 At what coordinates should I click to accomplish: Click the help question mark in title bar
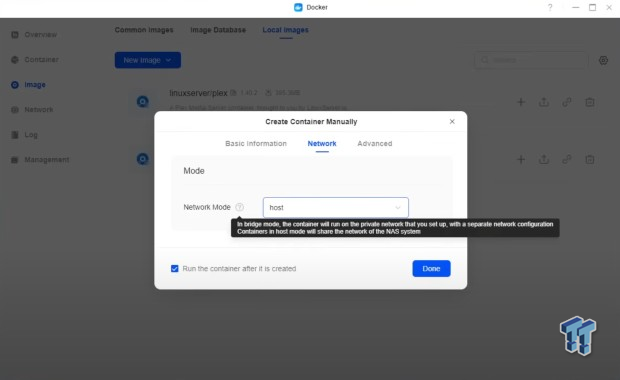click(x=550, y=8)
